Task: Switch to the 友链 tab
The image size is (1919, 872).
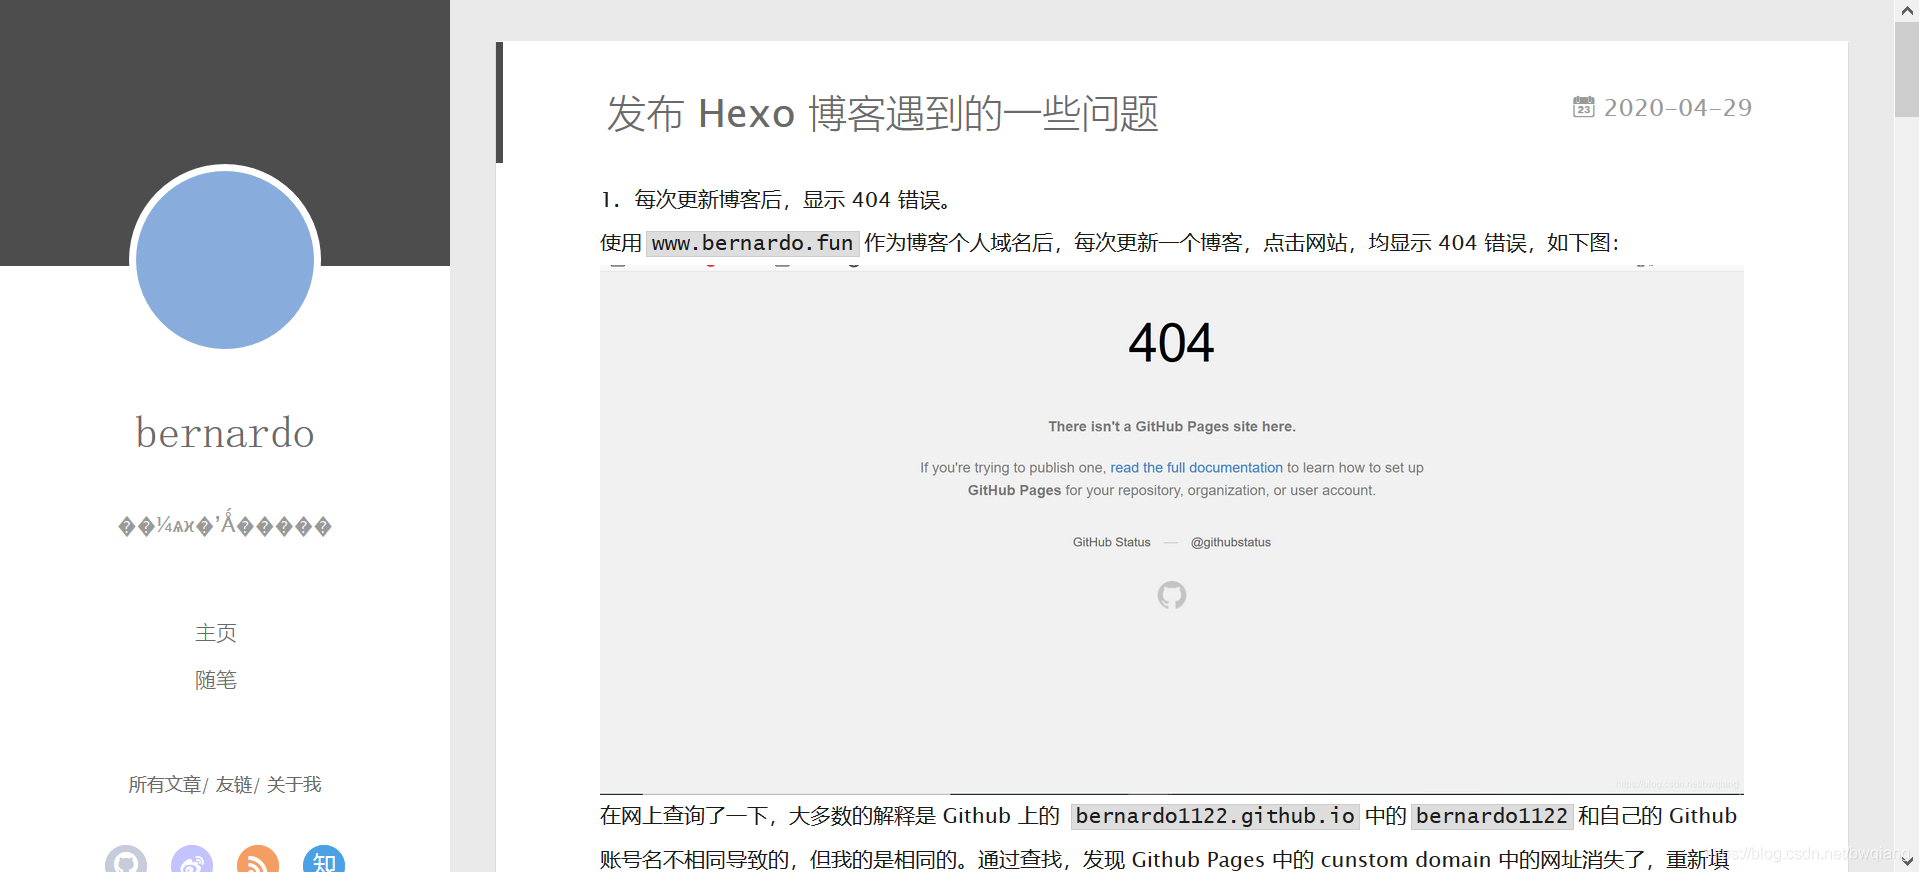Action: (234, 785)
